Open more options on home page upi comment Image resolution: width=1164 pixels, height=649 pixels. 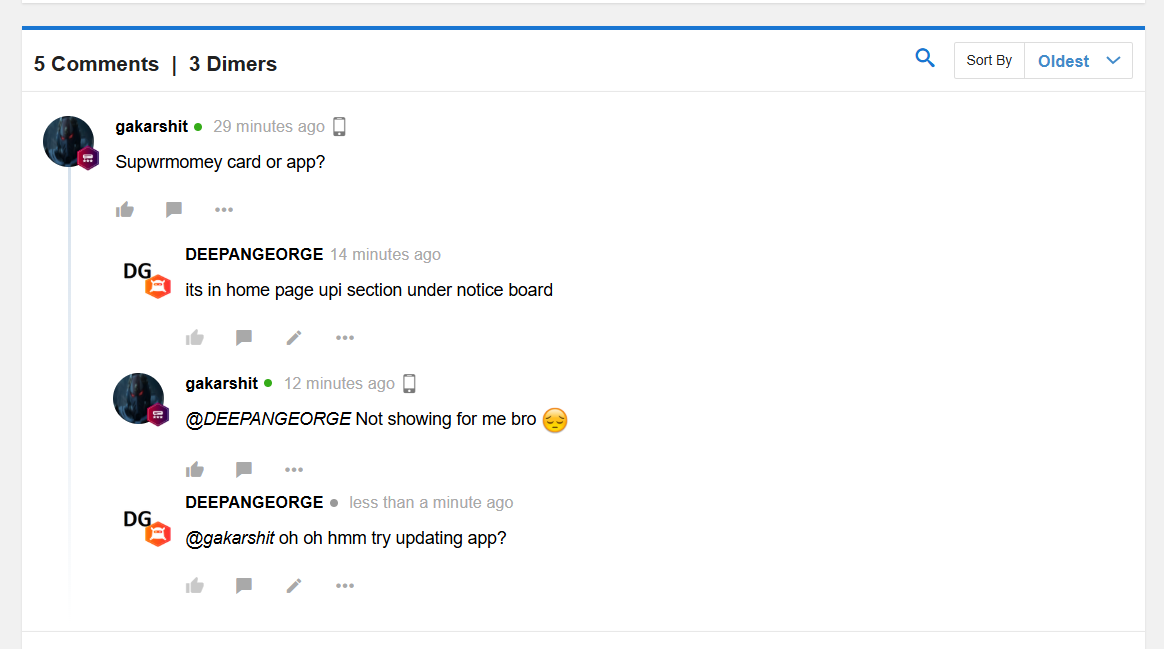click(x=345, y=338)
